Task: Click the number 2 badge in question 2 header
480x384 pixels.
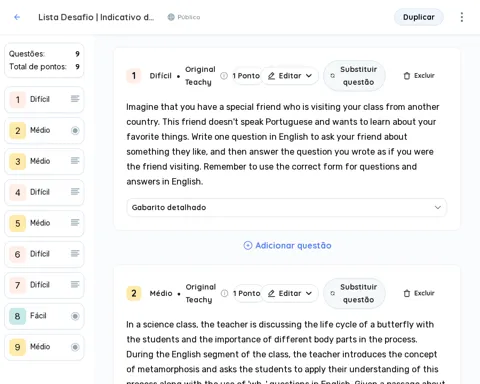Action: click(134, 293)
